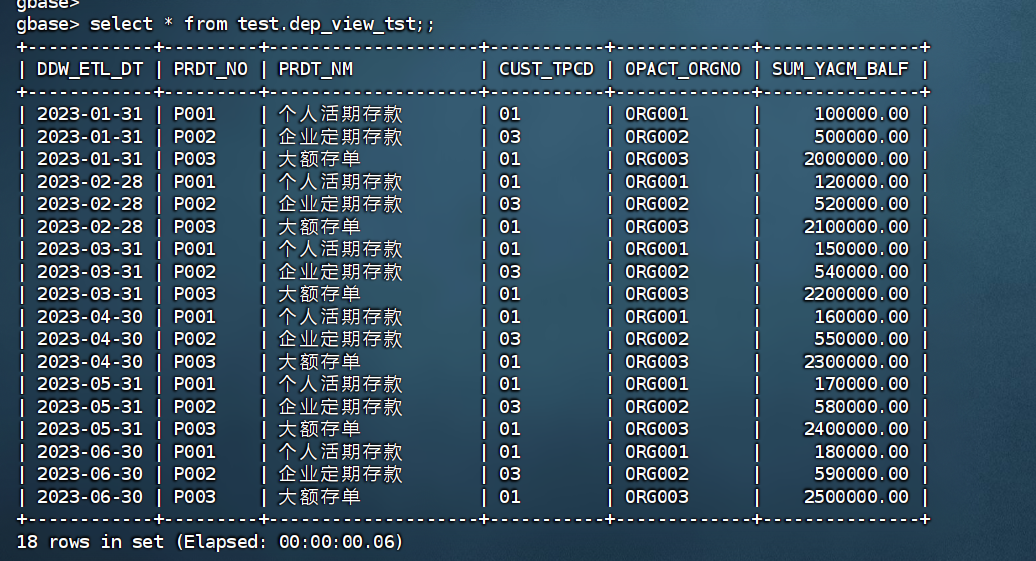Select the balance cell showing 150000.00

[861, 249]
